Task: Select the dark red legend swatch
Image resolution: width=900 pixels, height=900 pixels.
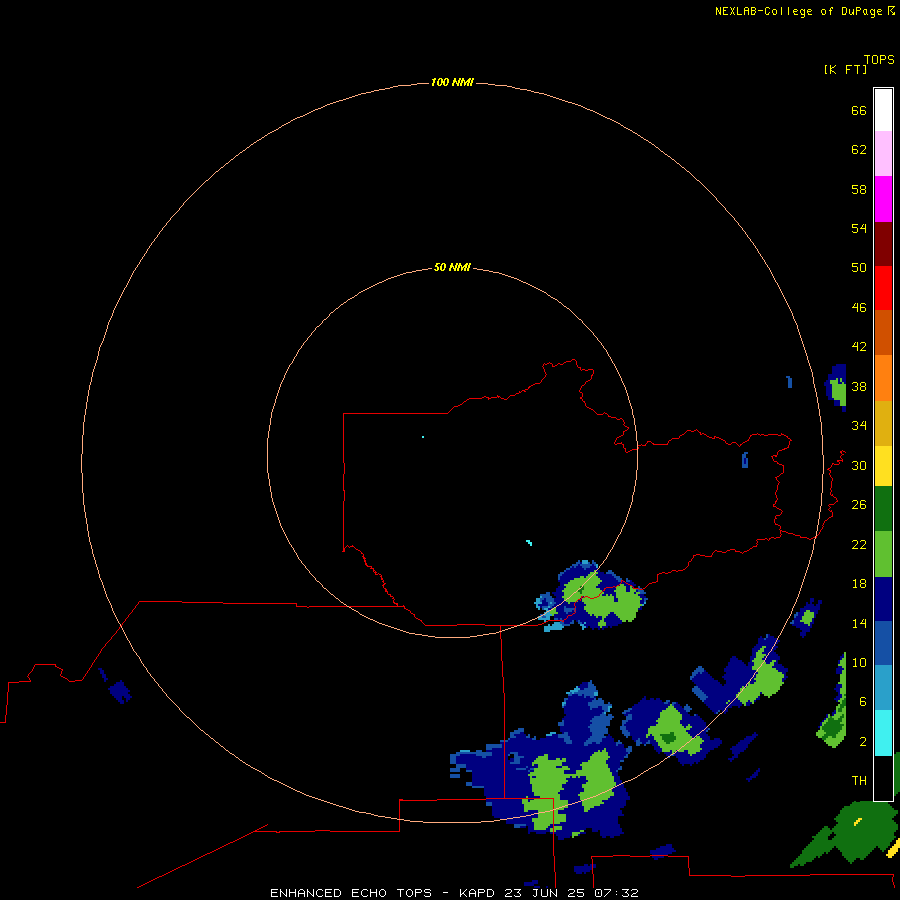Action: [x=883, y=243]
